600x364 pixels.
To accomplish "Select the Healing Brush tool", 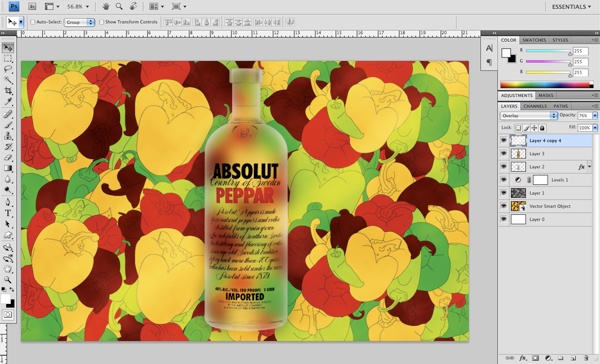I will [8, 114].
